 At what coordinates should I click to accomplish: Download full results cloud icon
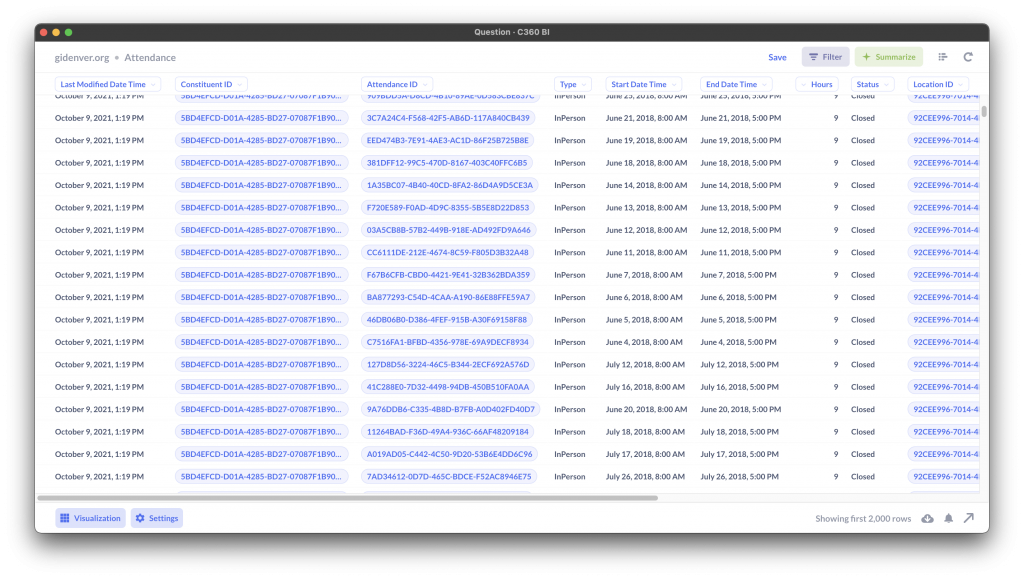click(x=927, y=518)
